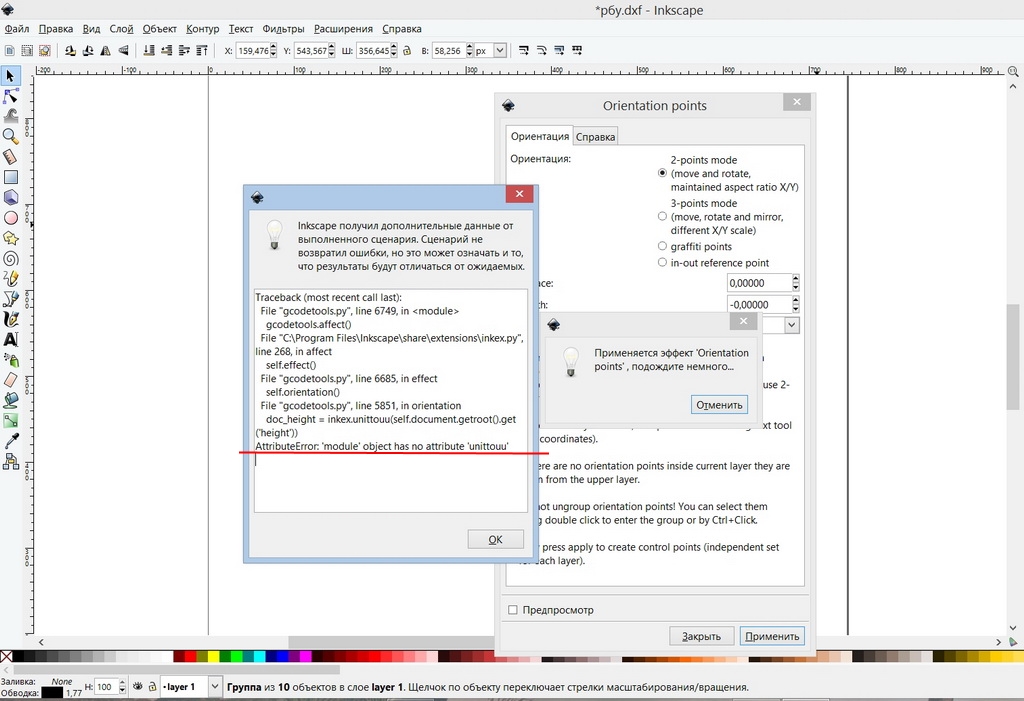The image size is (1024, 701).
Task: Click Rotate 90° counter-clockwise icon
Action: point(70,50)
